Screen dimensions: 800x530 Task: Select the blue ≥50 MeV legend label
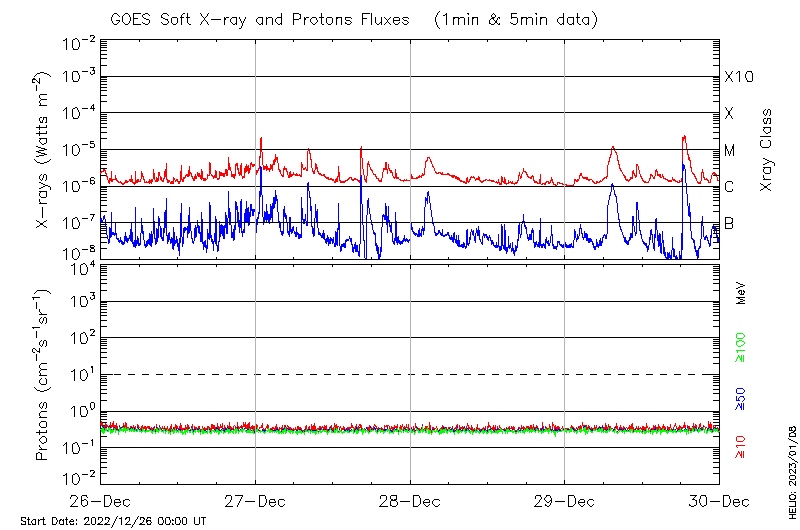point(741,398)
